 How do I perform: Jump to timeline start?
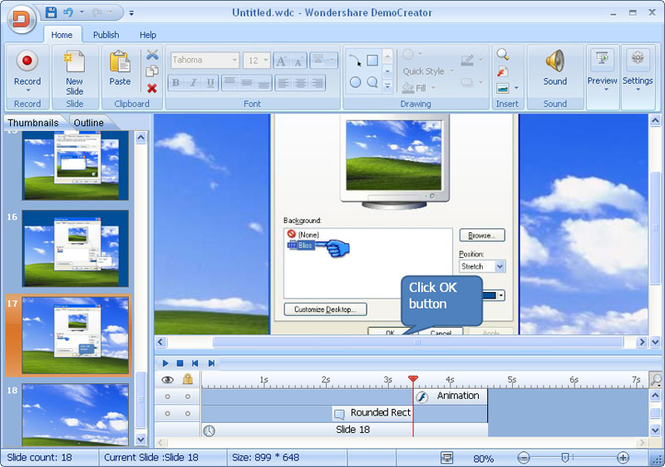(x=195, y=363)
